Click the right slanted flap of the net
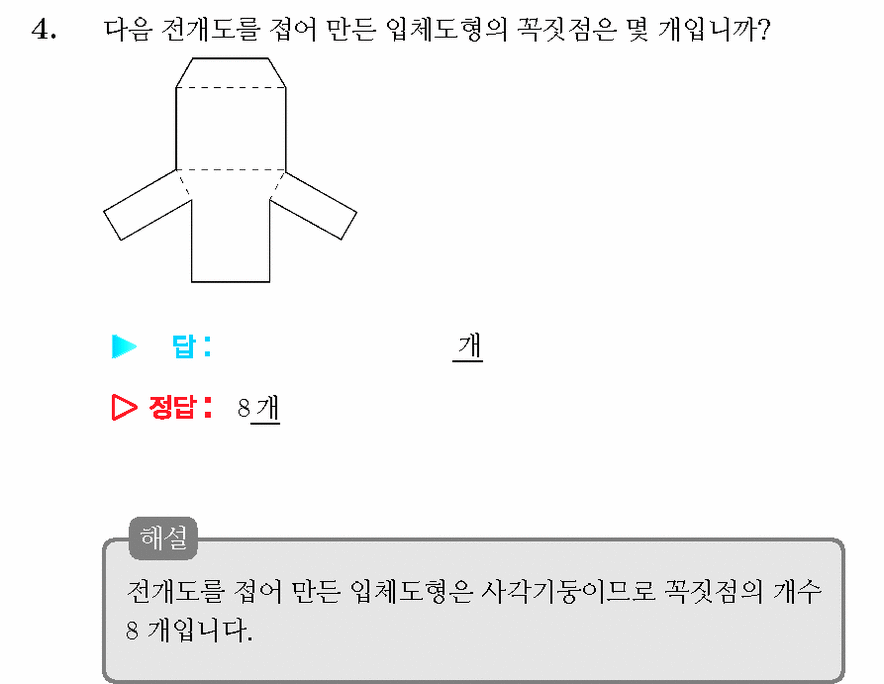 pyautogui.click(x=313, y=205)
